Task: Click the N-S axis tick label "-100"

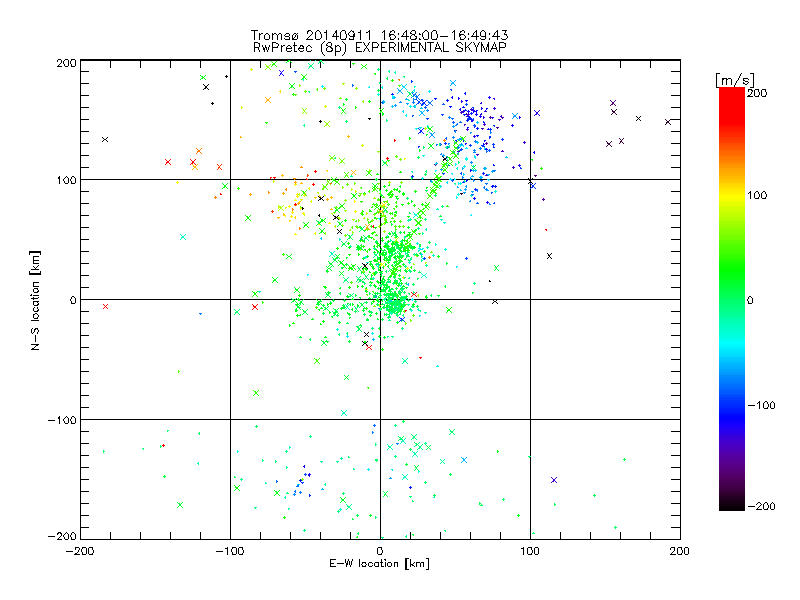Action: [62, 420]
